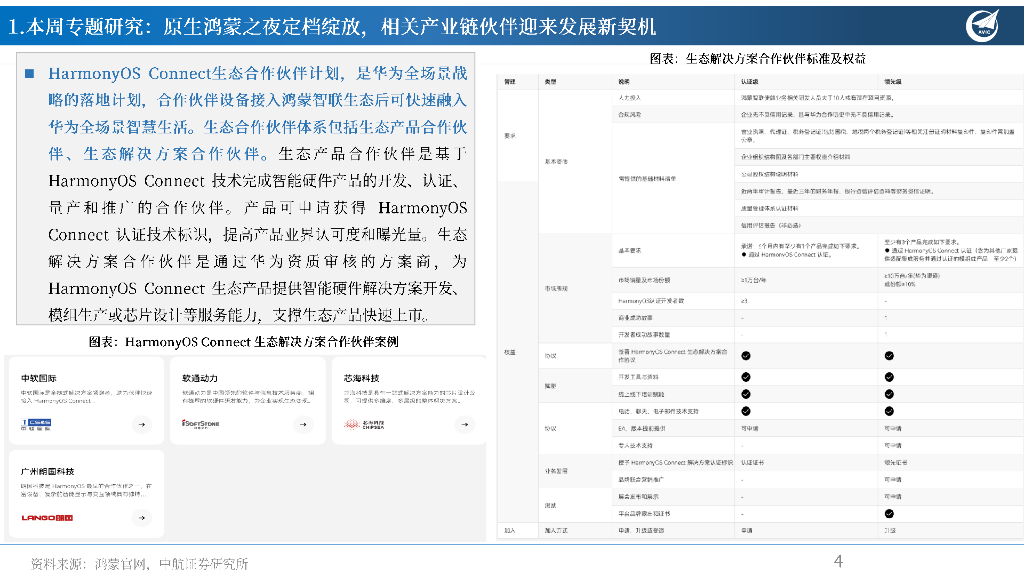Open the 广州朗国科技 card title
1024x576 pixels.
(x=48, y=472)
